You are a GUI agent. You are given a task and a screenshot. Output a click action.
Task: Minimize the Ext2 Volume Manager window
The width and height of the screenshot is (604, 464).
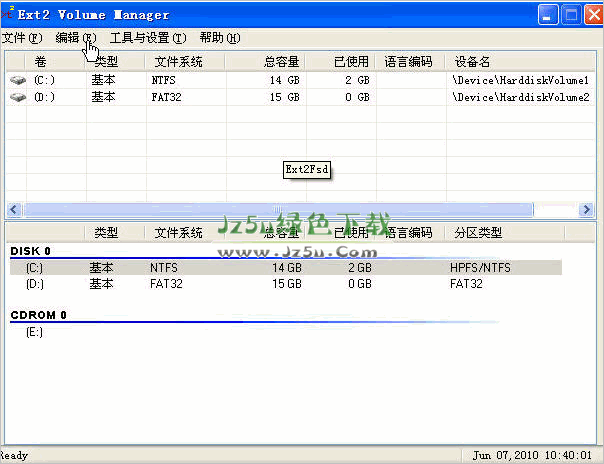pyautogui.click(x=547, y=15)
